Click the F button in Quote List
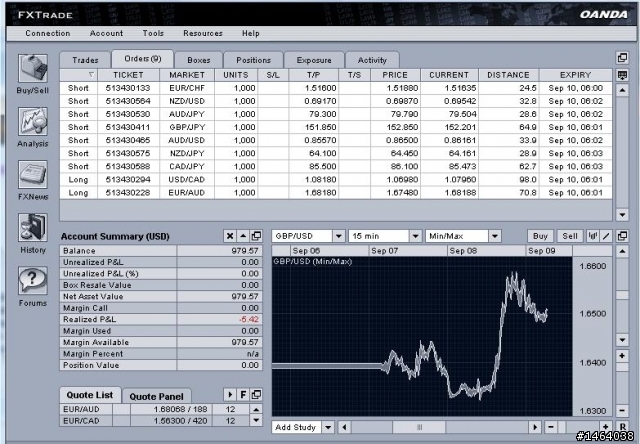 tap(243, 395)
